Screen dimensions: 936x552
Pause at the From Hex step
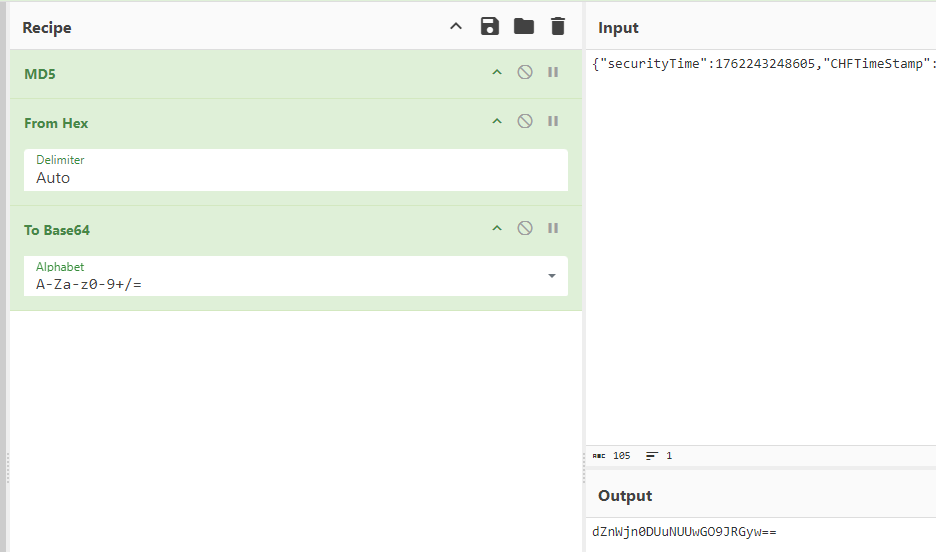pos(552,121)
